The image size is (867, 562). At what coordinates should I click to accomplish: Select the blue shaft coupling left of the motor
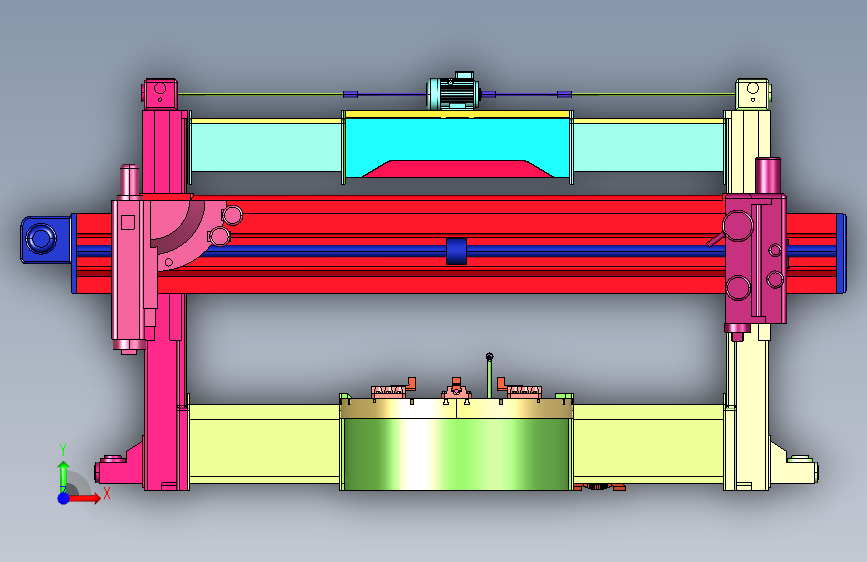click(x=351, y=95)
